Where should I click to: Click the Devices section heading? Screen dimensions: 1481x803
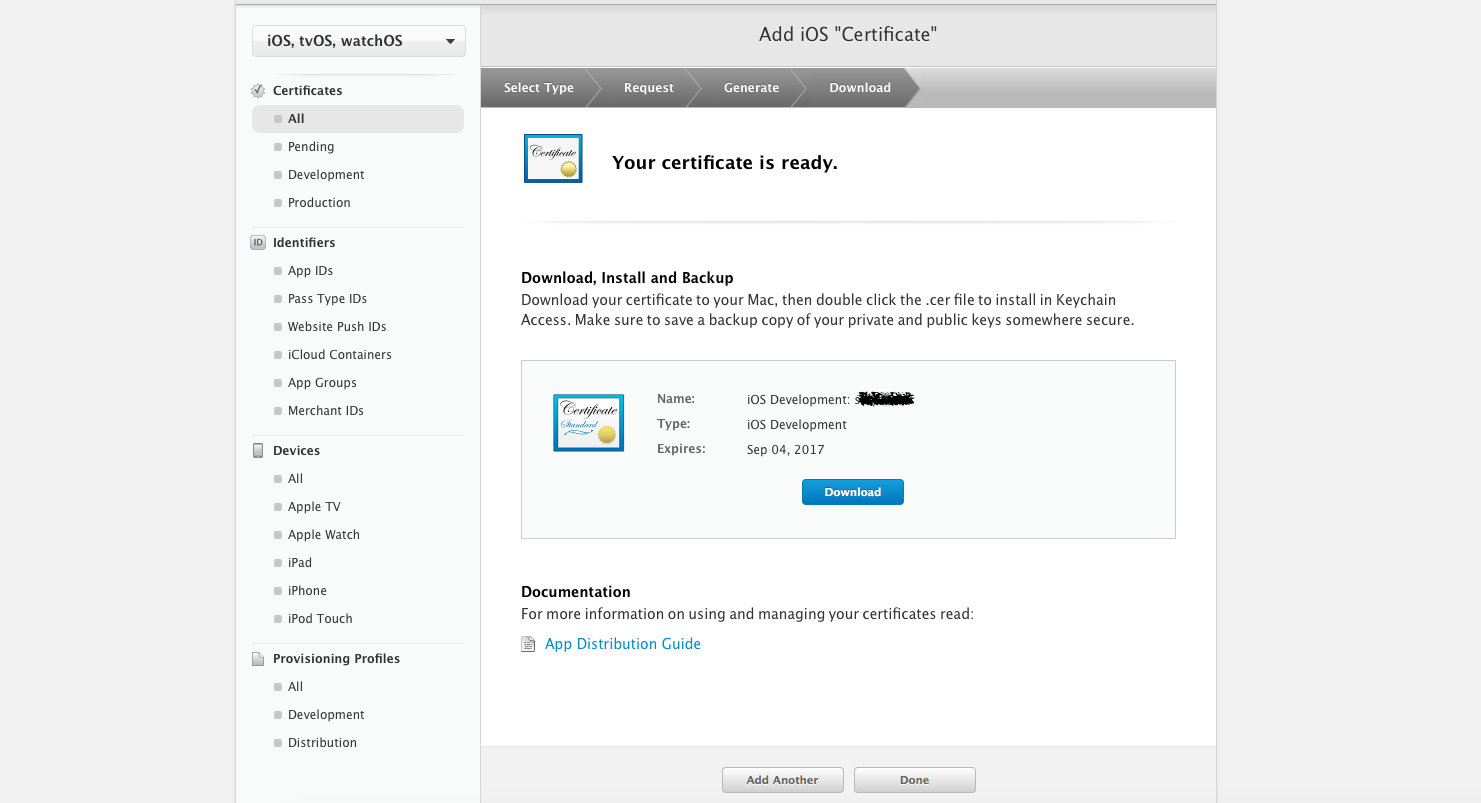click(x=296, y=451)
